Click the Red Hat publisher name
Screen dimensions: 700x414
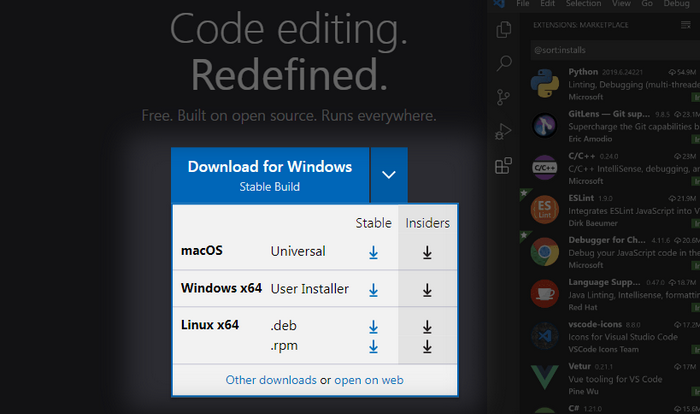point(583,307)
